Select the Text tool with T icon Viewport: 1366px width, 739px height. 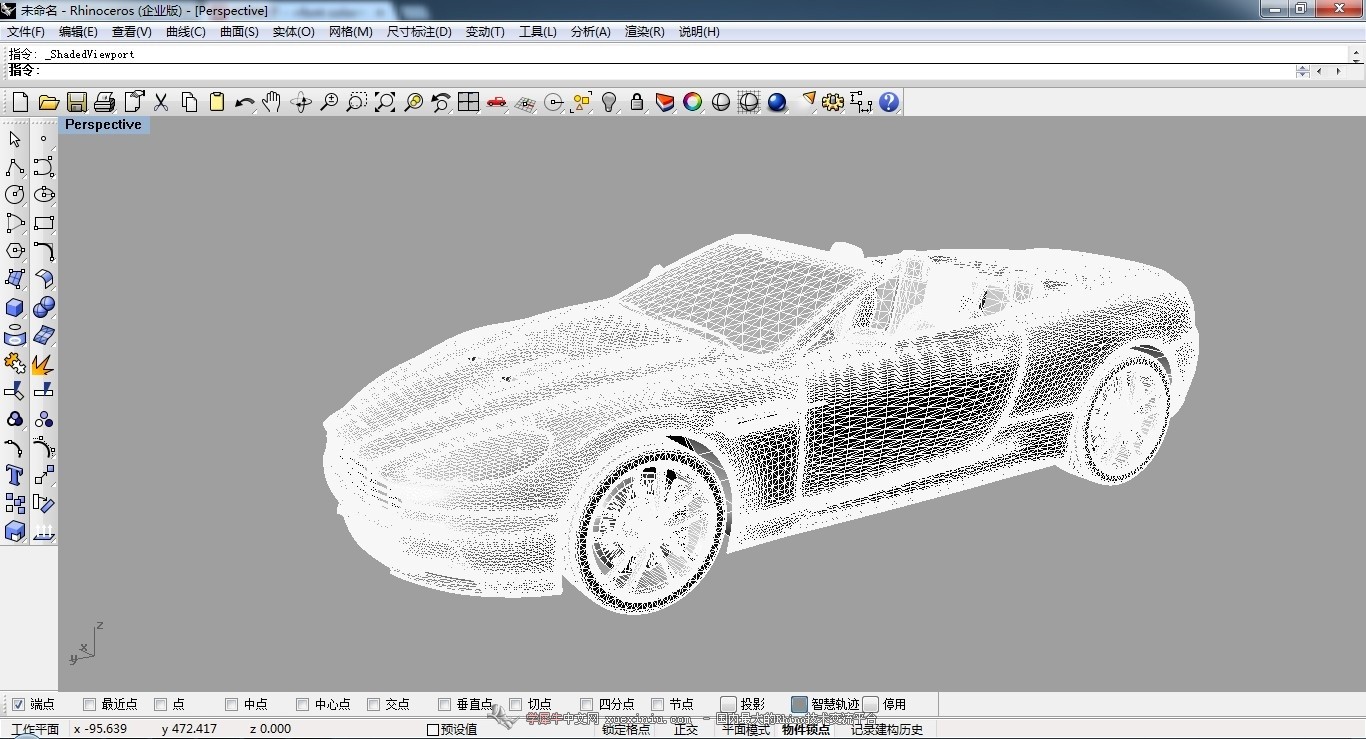(x=15, y=475)
